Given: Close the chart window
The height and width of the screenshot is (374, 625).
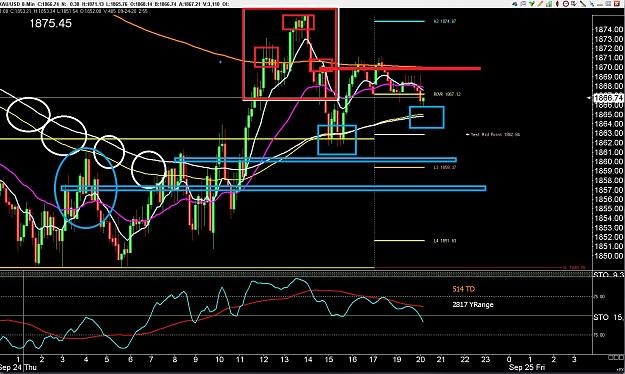Looking at the screenshot, I should pyautogui.click(x=617, y=4).
